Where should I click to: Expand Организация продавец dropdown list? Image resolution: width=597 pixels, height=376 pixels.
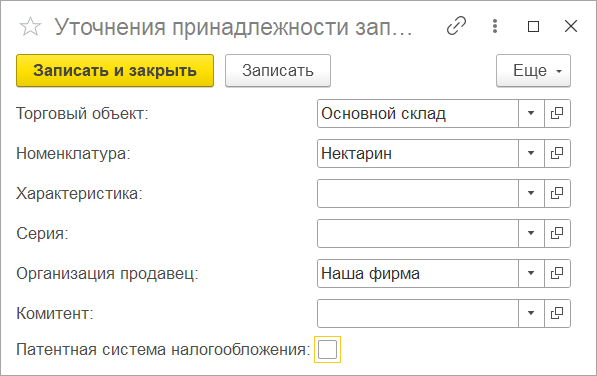[x=531, y=273]
